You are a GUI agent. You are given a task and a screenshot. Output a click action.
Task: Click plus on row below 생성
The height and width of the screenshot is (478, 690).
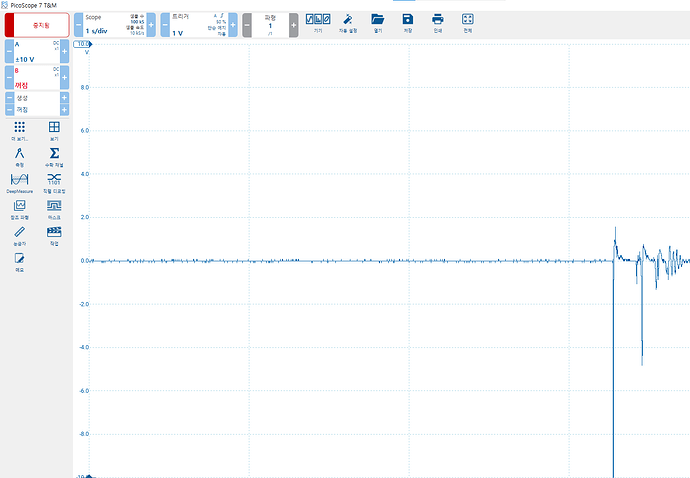pos(64,110)
